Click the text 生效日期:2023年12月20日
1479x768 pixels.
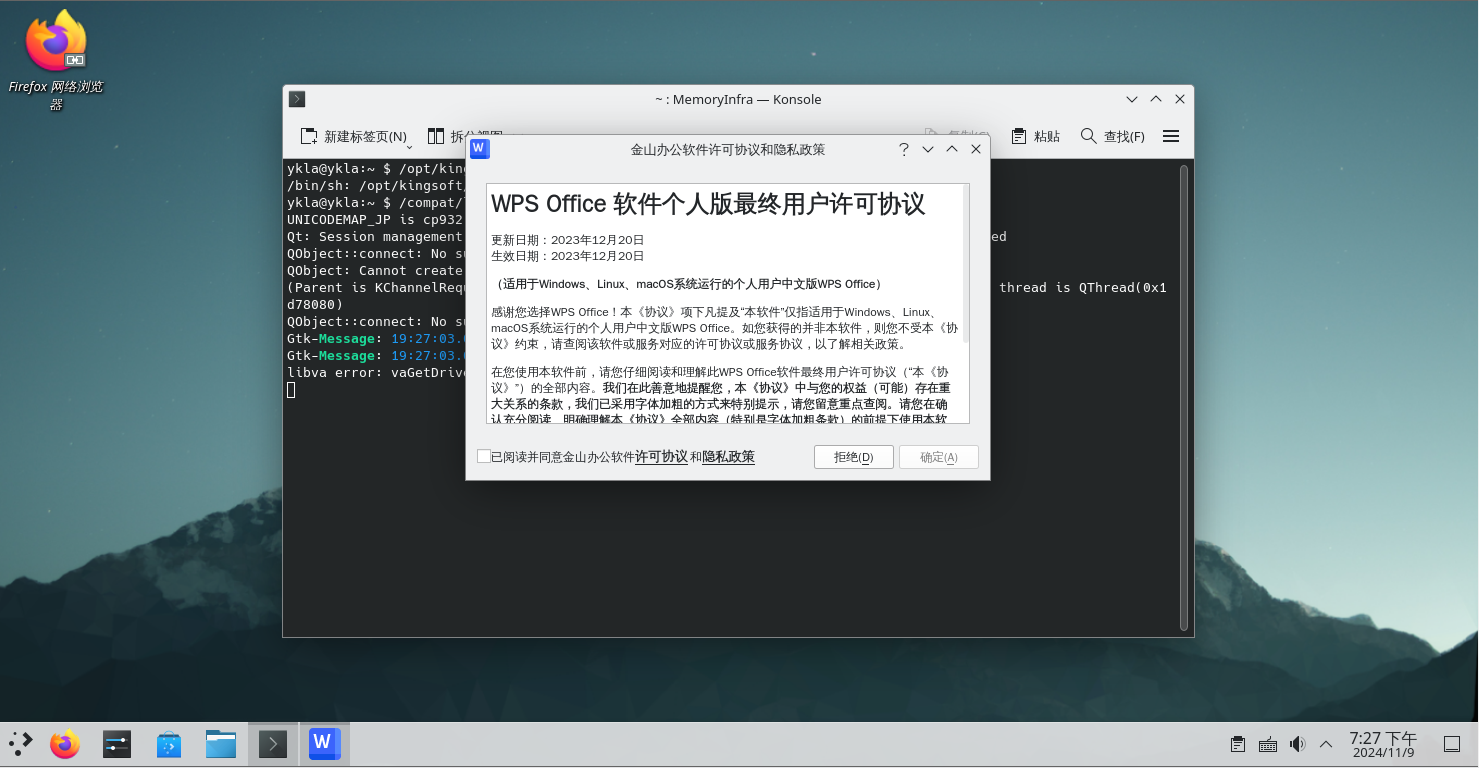coord(568,256)
